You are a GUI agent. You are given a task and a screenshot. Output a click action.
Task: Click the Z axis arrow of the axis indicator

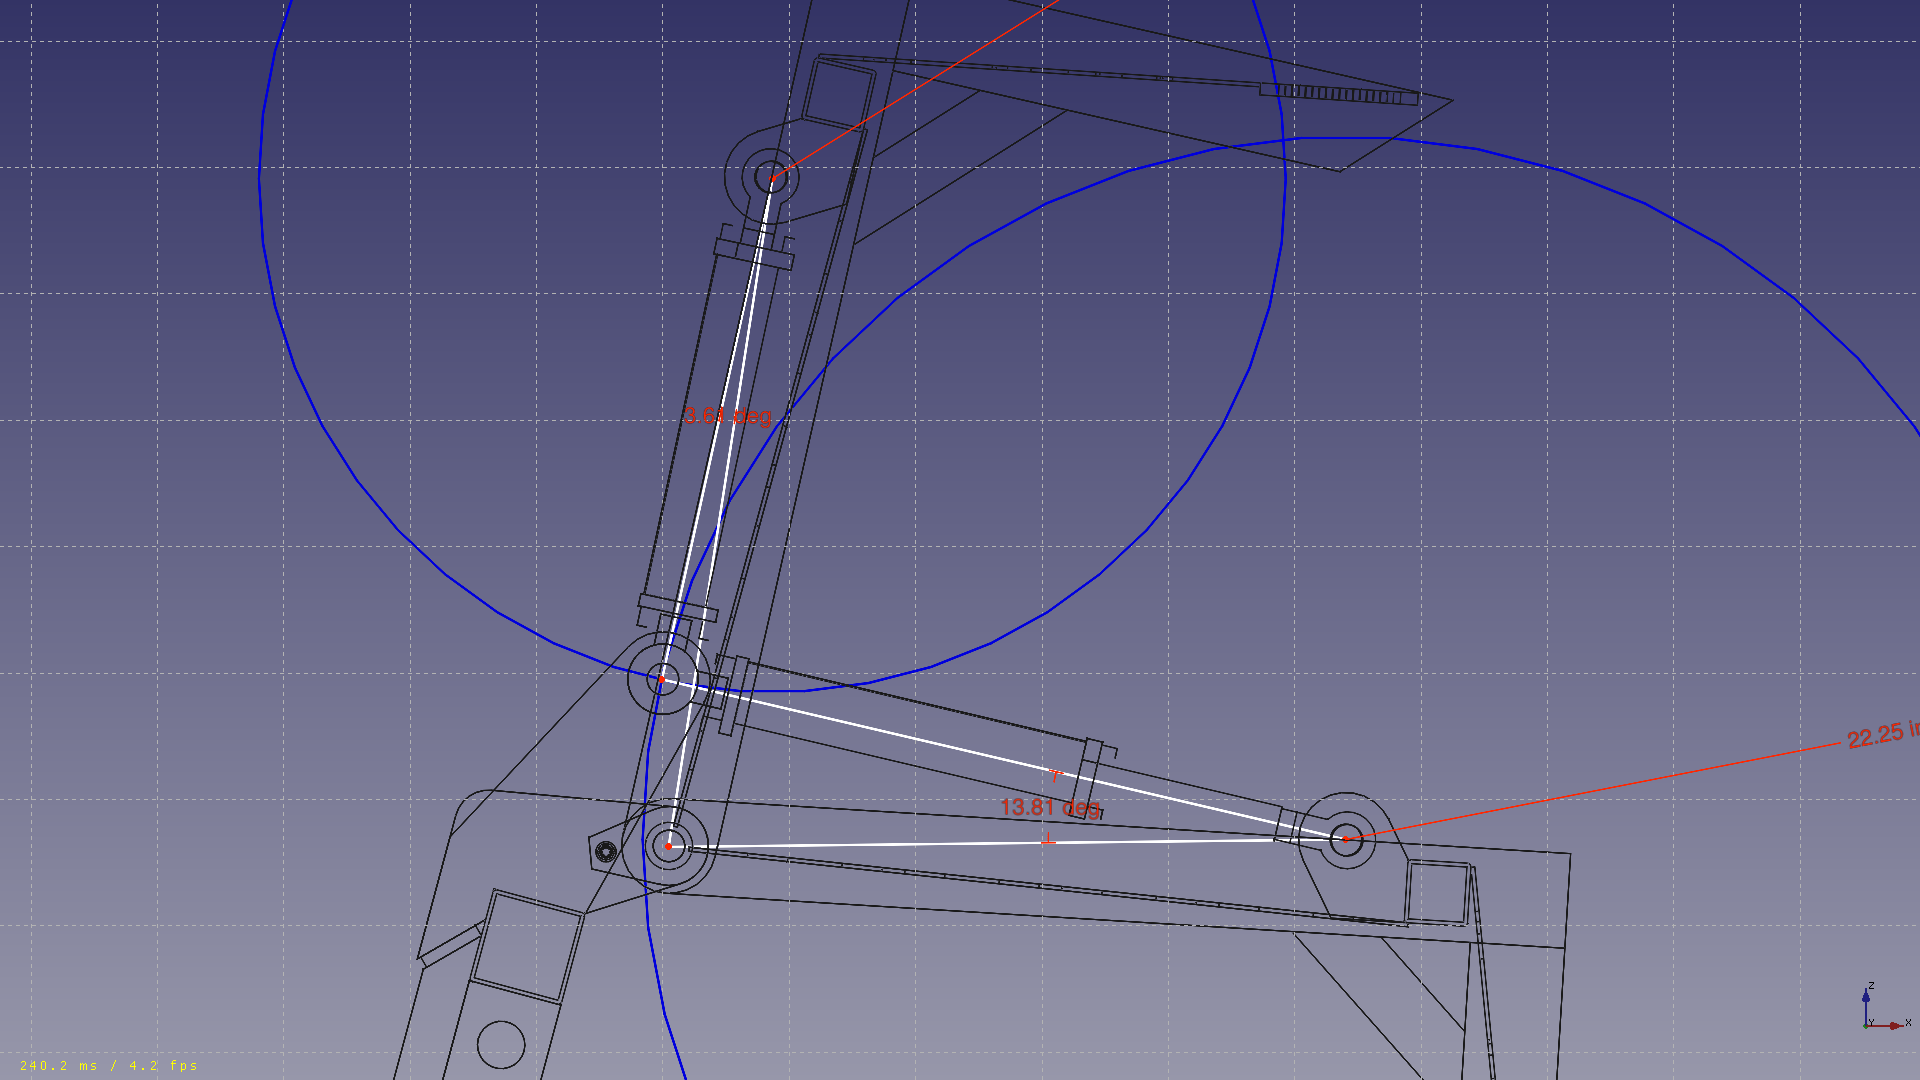point(1866,996)
